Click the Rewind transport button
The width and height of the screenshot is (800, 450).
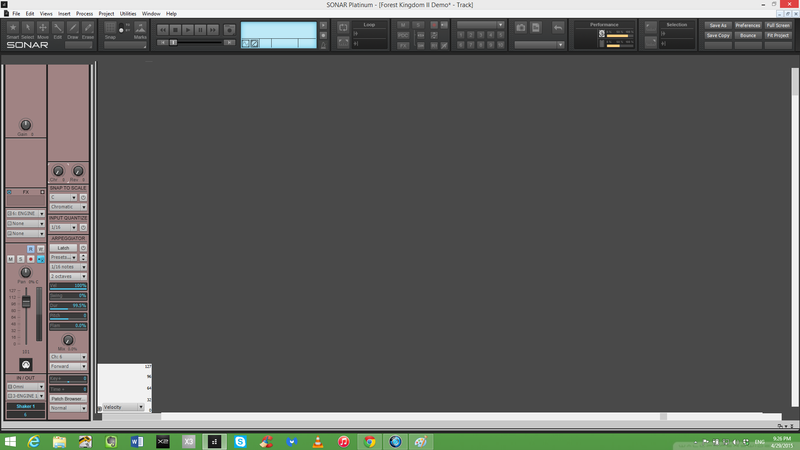click(x=163, y=31)
